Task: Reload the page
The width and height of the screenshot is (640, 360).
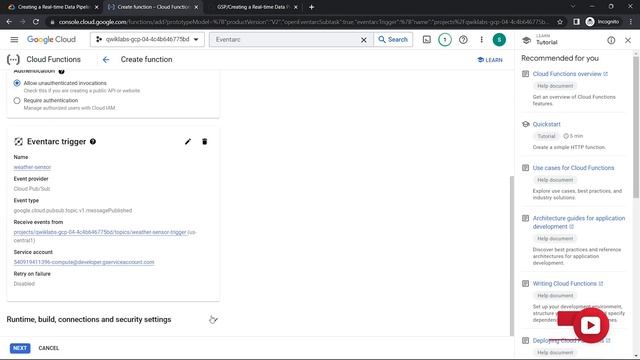Action: [36, 22]
